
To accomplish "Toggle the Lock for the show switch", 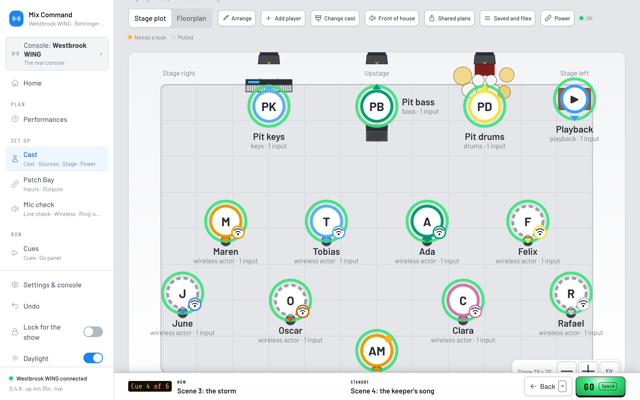I will [93, 332].
